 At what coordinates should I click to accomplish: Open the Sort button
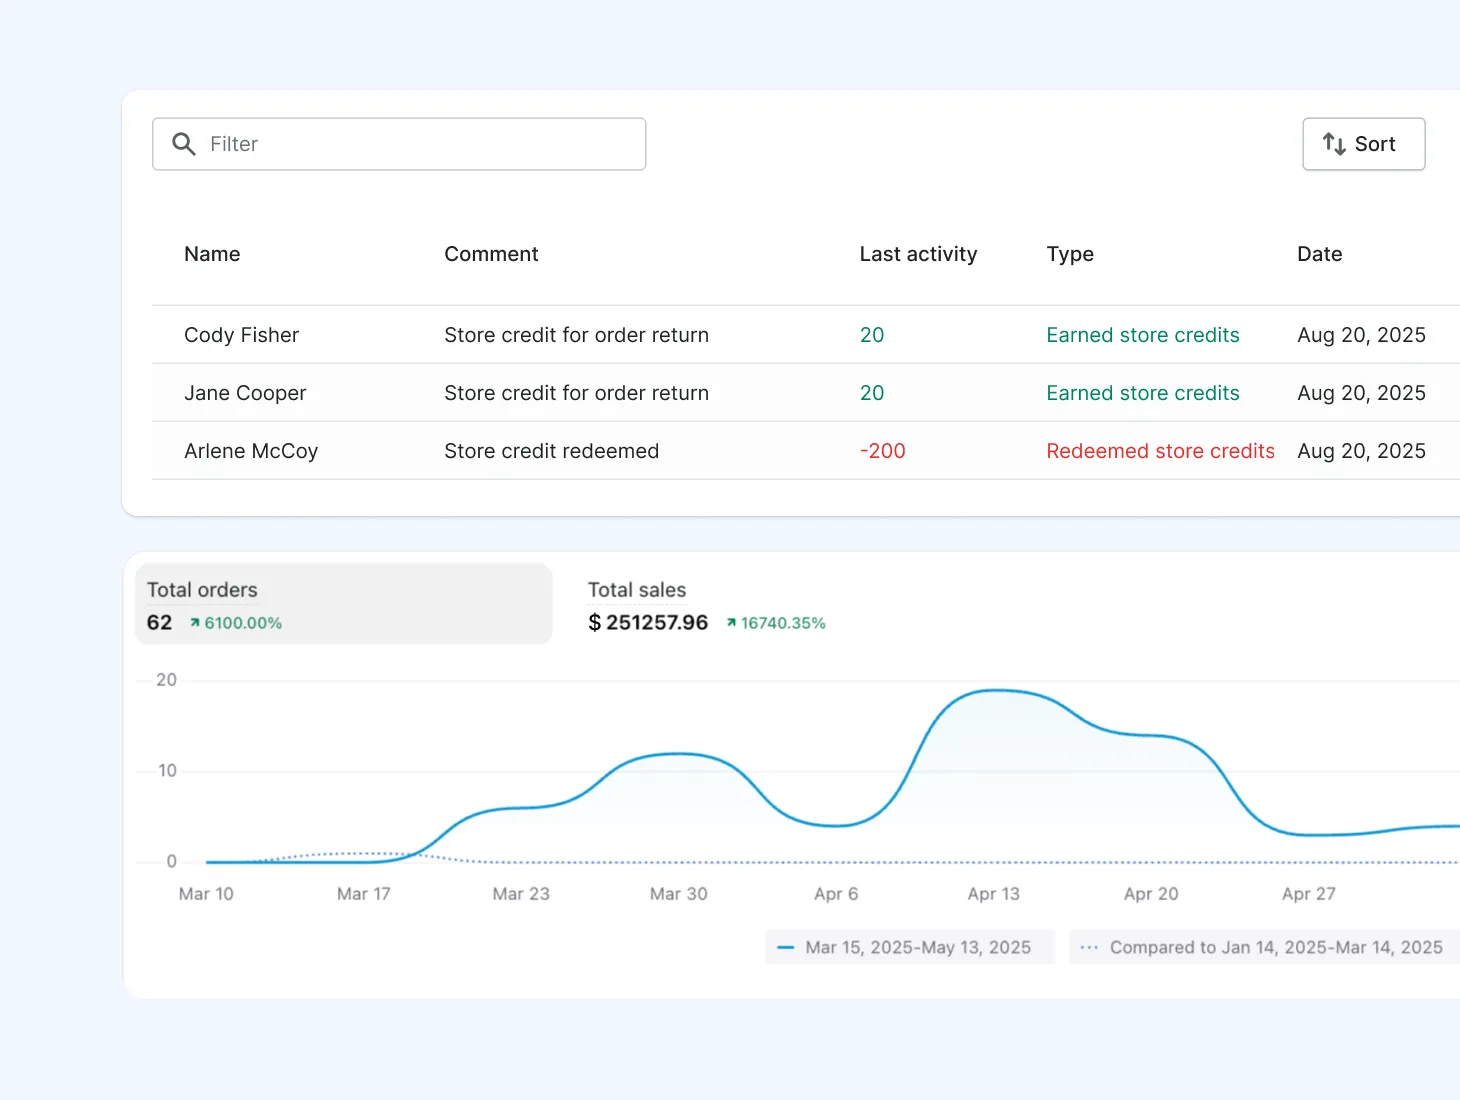coord(1363,144)
